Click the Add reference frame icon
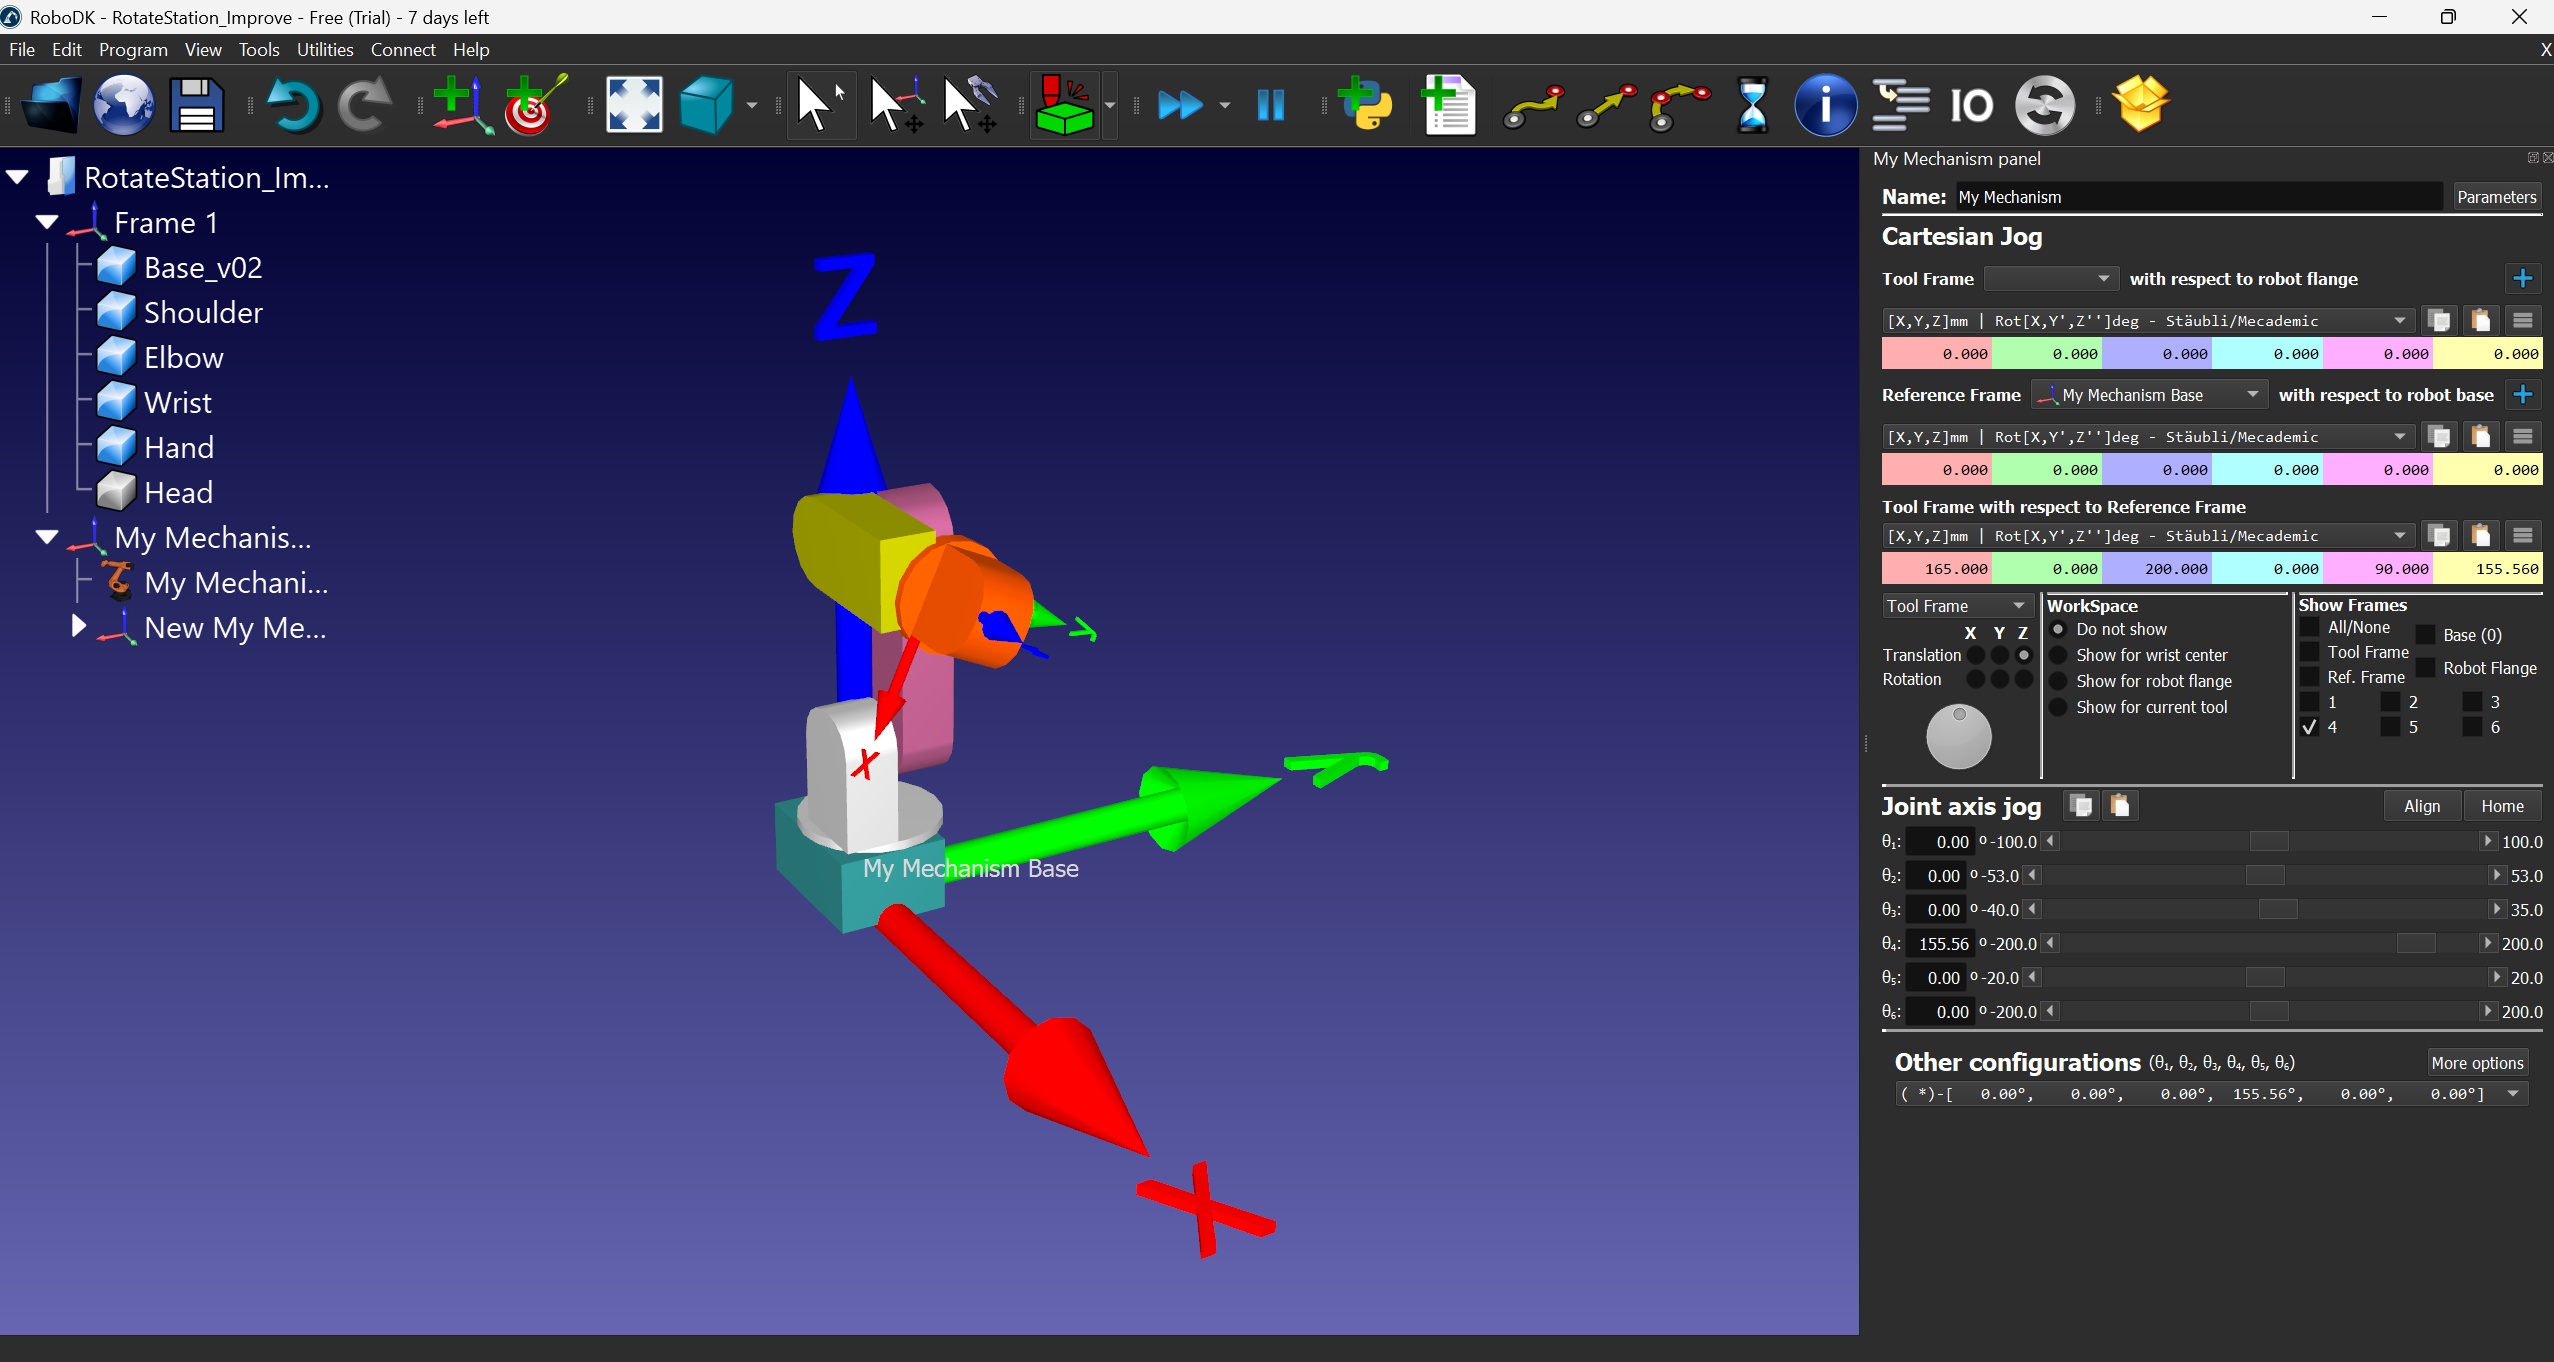2554x1362 pixels. click(x=461, y=105)
